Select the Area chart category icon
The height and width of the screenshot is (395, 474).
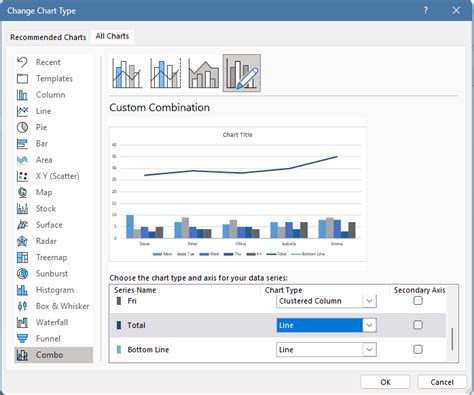[22, 160]
